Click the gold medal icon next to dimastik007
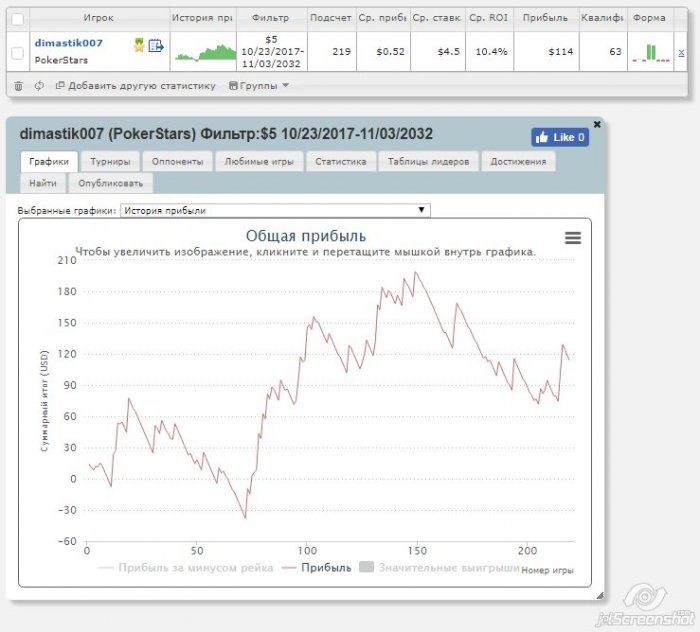Screen dimensions: 700x632 click(x=139, y=45)
